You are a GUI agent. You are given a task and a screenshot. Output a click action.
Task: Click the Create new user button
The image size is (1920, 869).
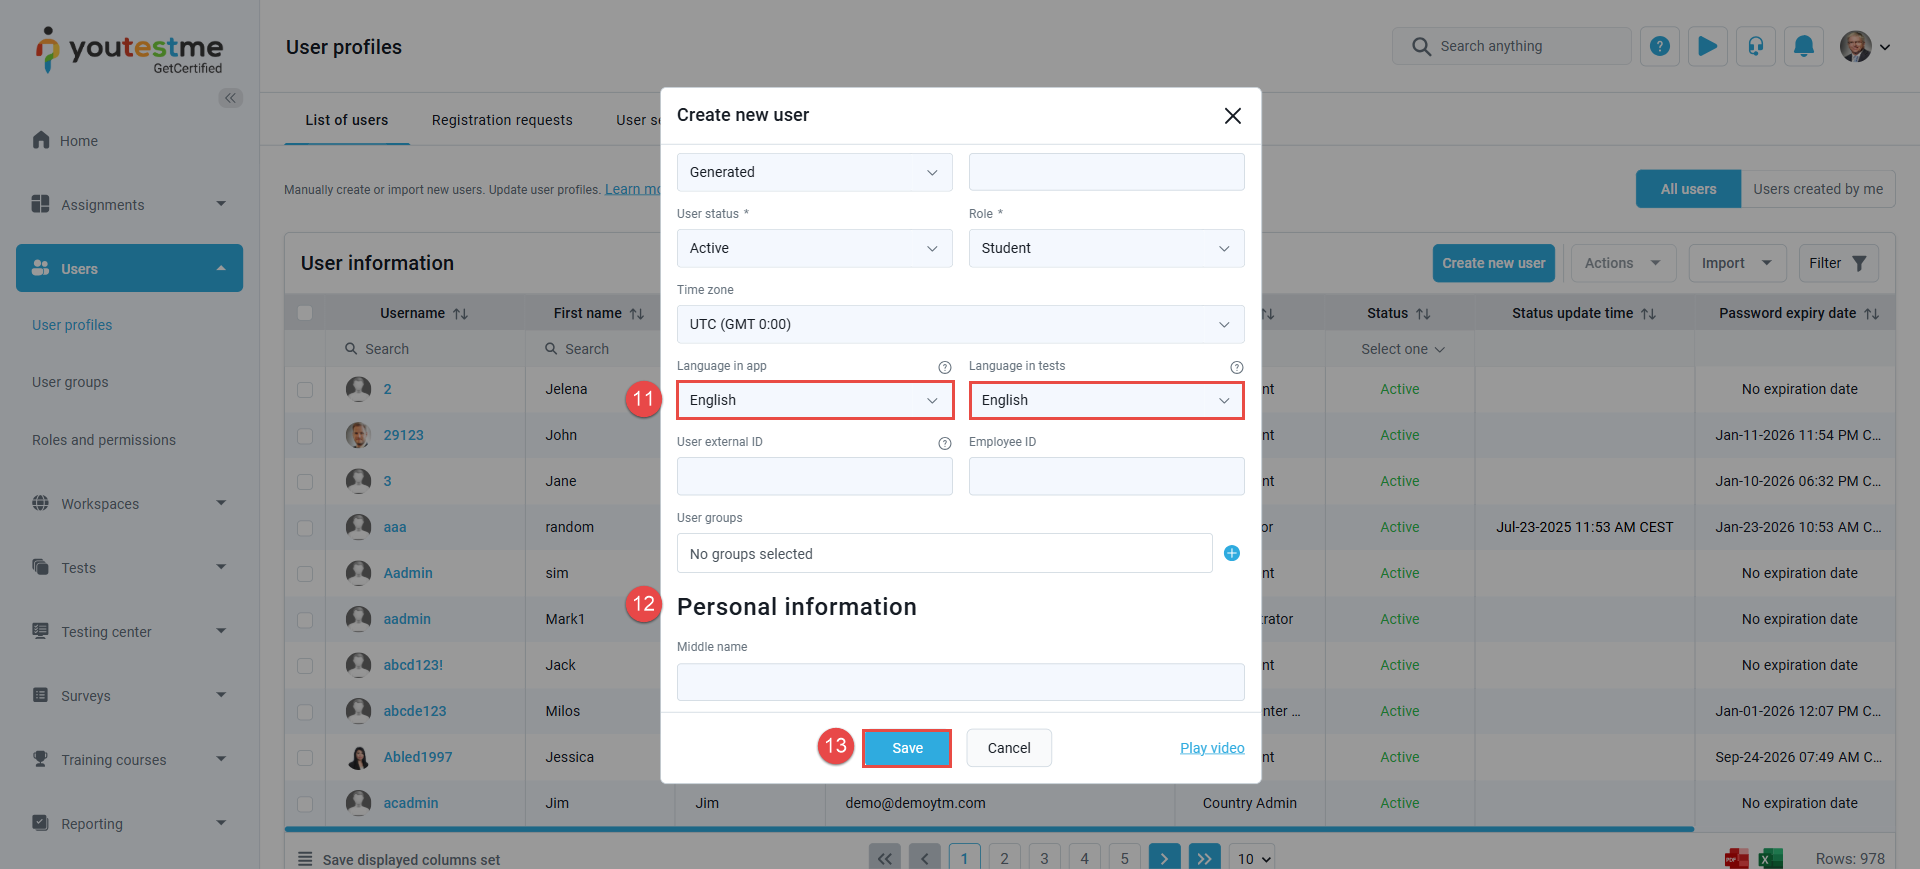pyautogui.click(x=1493, y=263)
